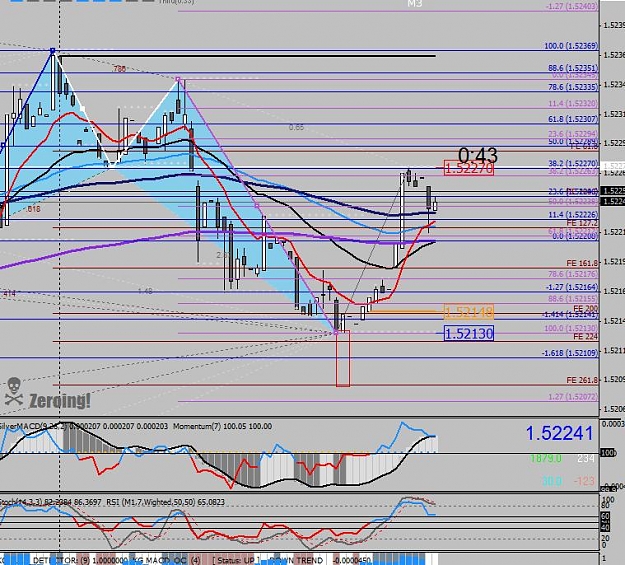Image resolution: width=625 pixels, height=565 pixels.
Task: Click the -0.0000450 value in bottom panel
Action: coord(352,560)
